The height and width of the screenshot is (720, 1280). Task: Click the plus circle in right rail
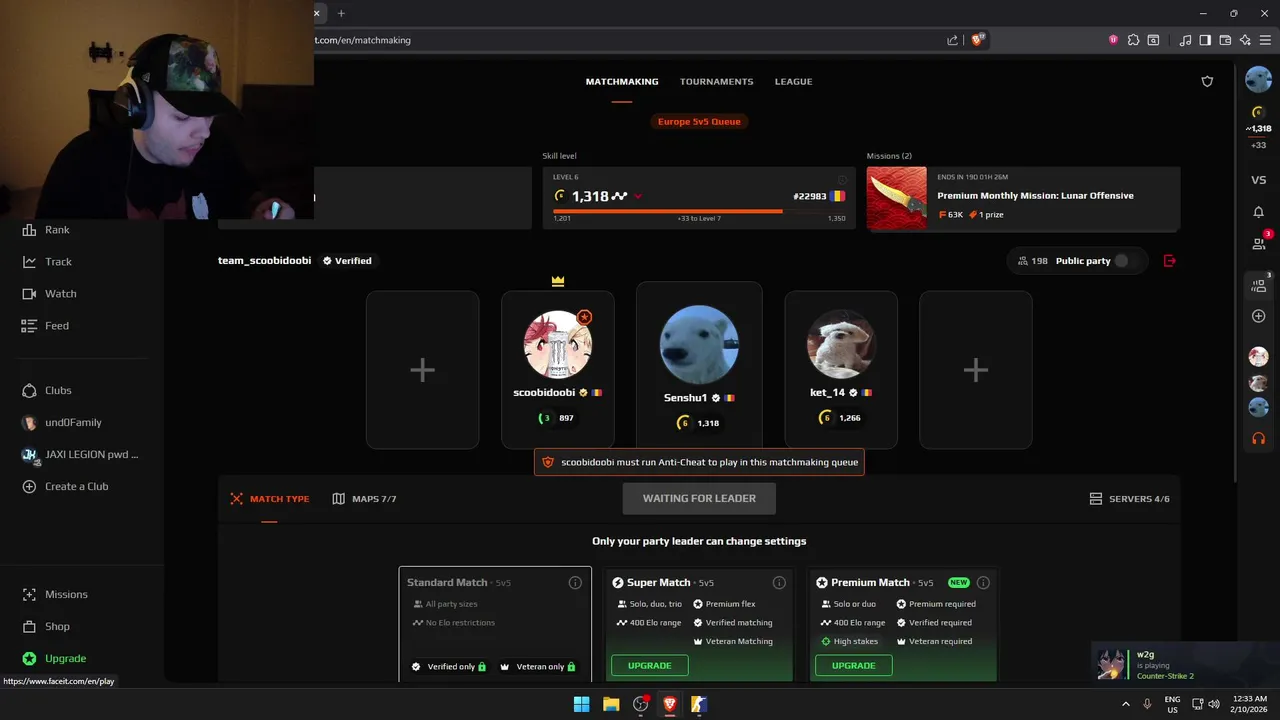[1258, 316]
